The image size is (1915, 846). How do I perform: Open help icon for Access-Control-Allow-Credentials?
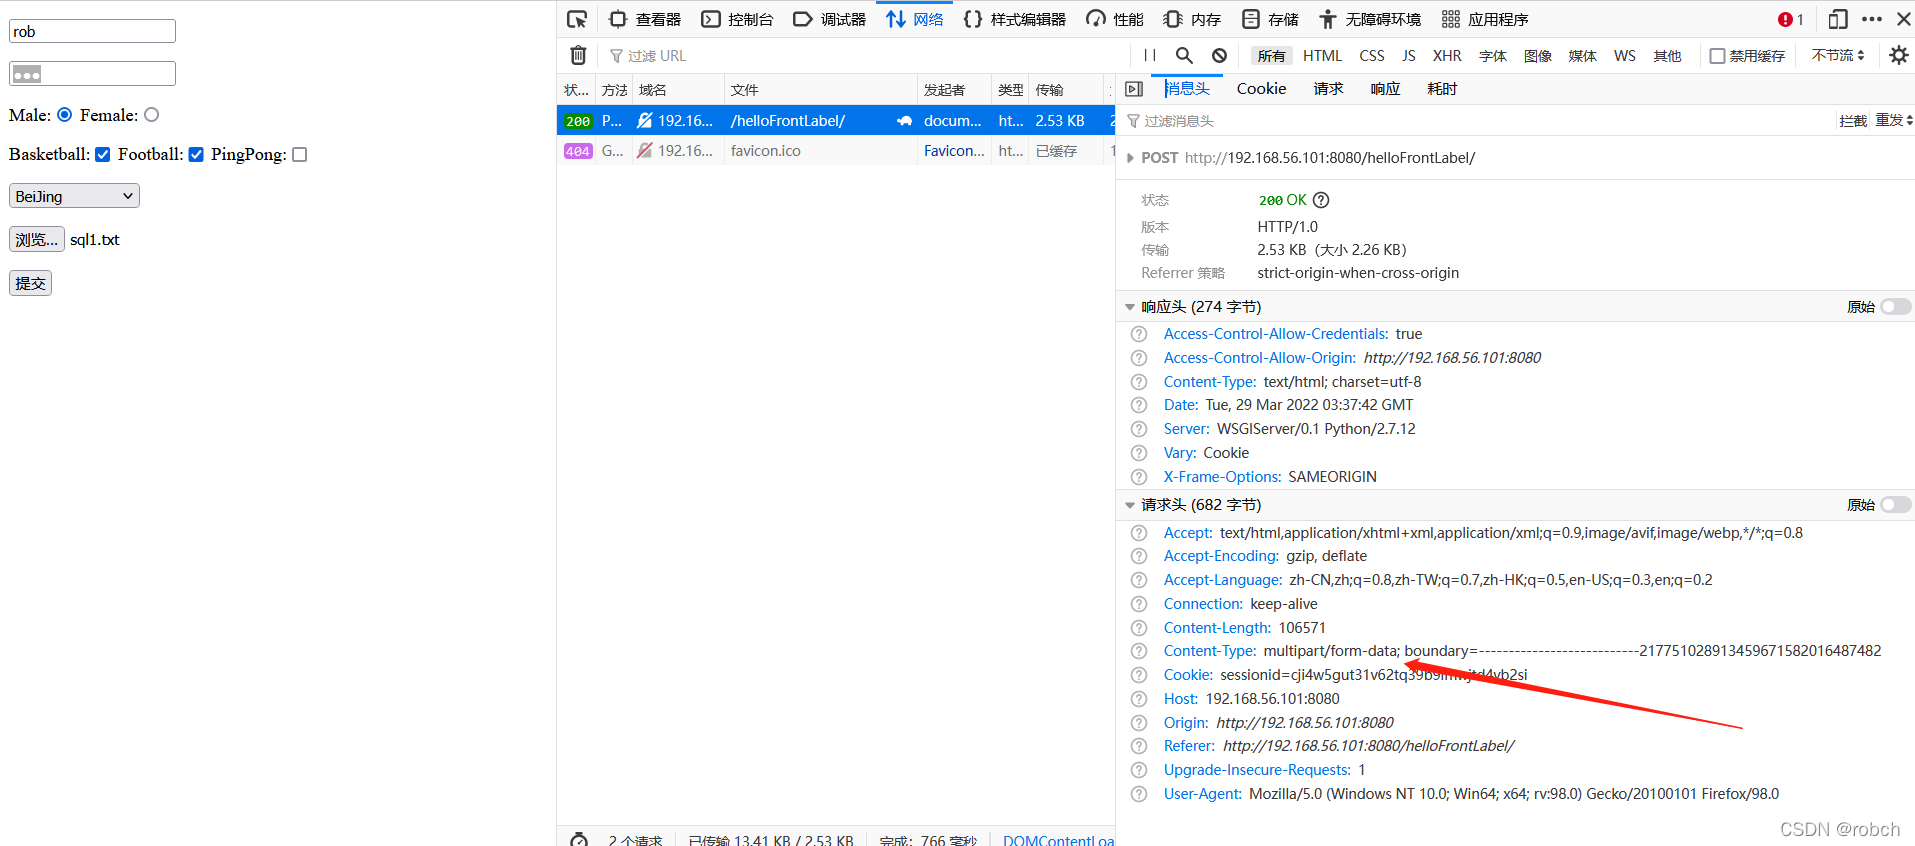(1139, 334)
